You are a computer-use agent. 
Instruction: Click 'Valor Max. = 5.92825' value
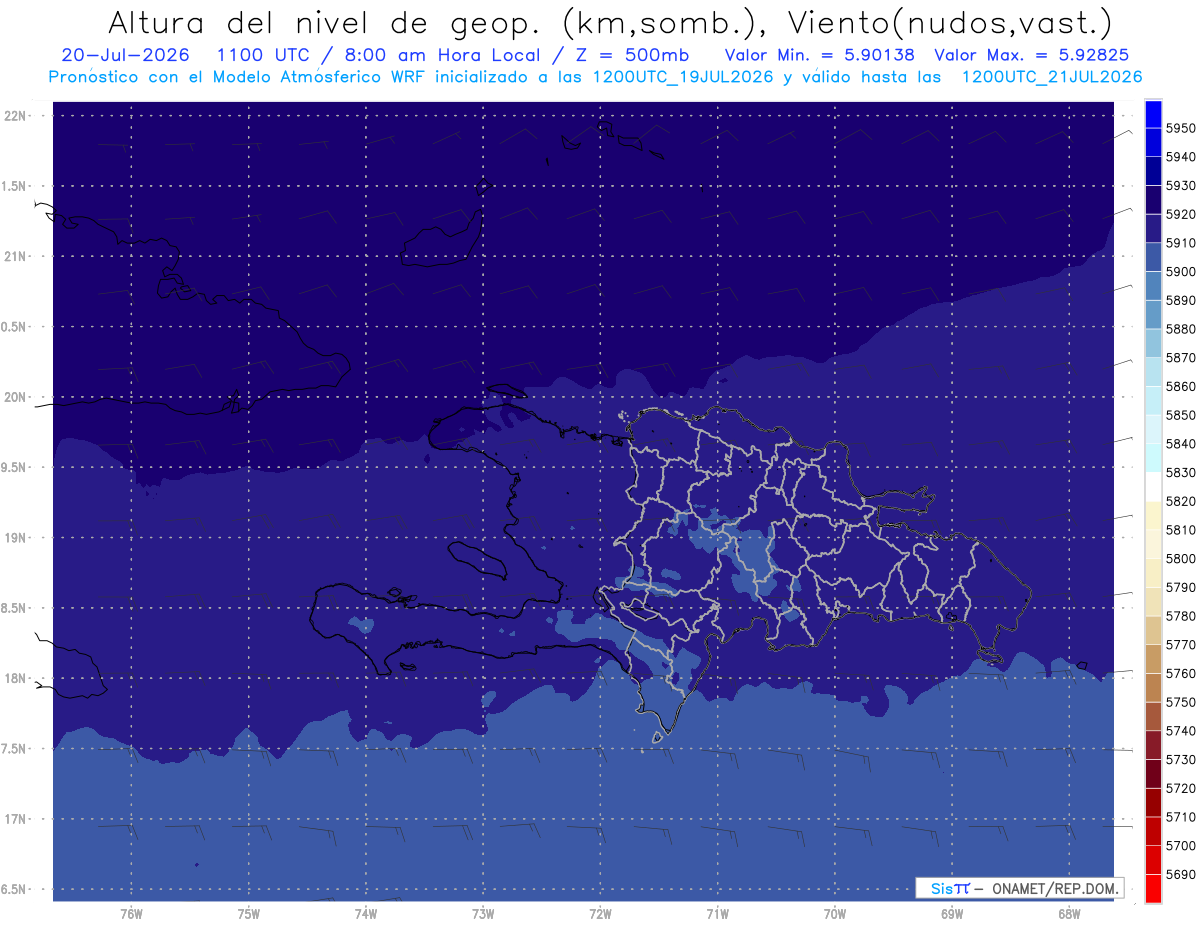(x=1031, y=55)
